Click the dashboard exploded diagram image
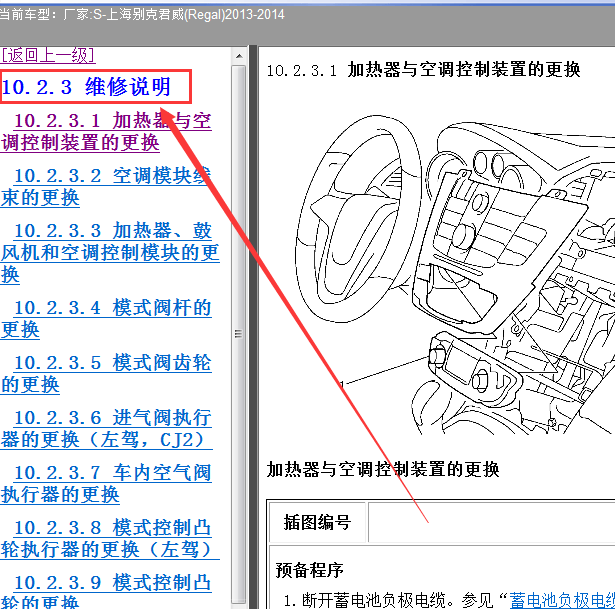 [x=455, y=275]
